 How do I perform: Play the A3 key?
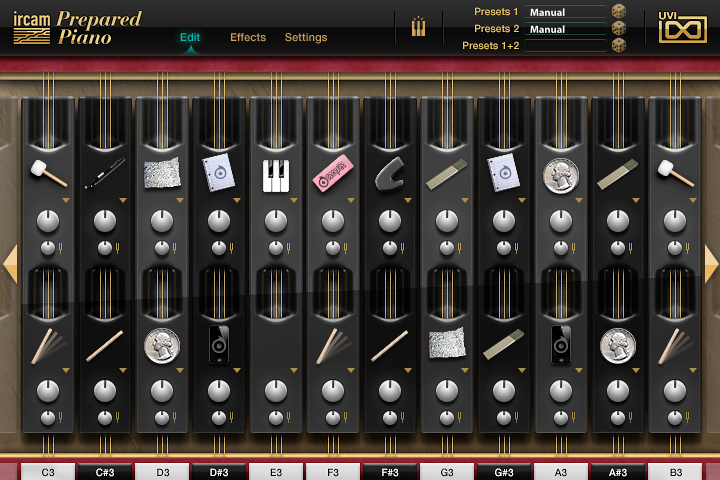tap(561, 472)
